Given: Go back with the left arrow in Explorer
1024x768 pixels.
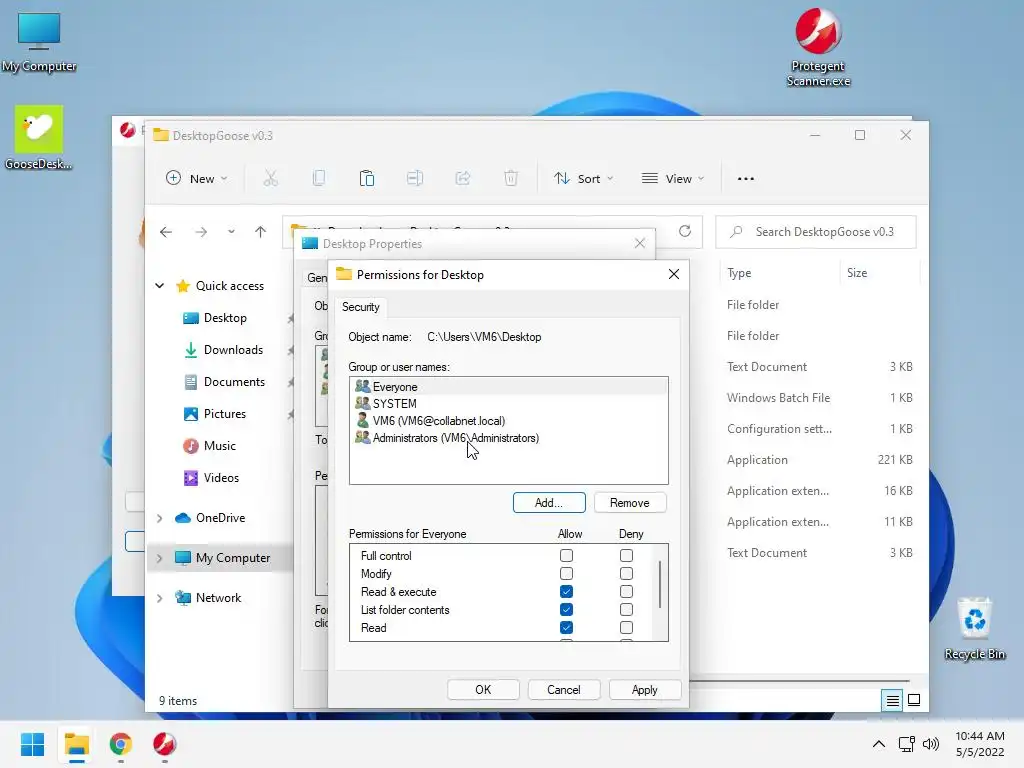Looking at the screenshot, I should click(x=166, y=232).
